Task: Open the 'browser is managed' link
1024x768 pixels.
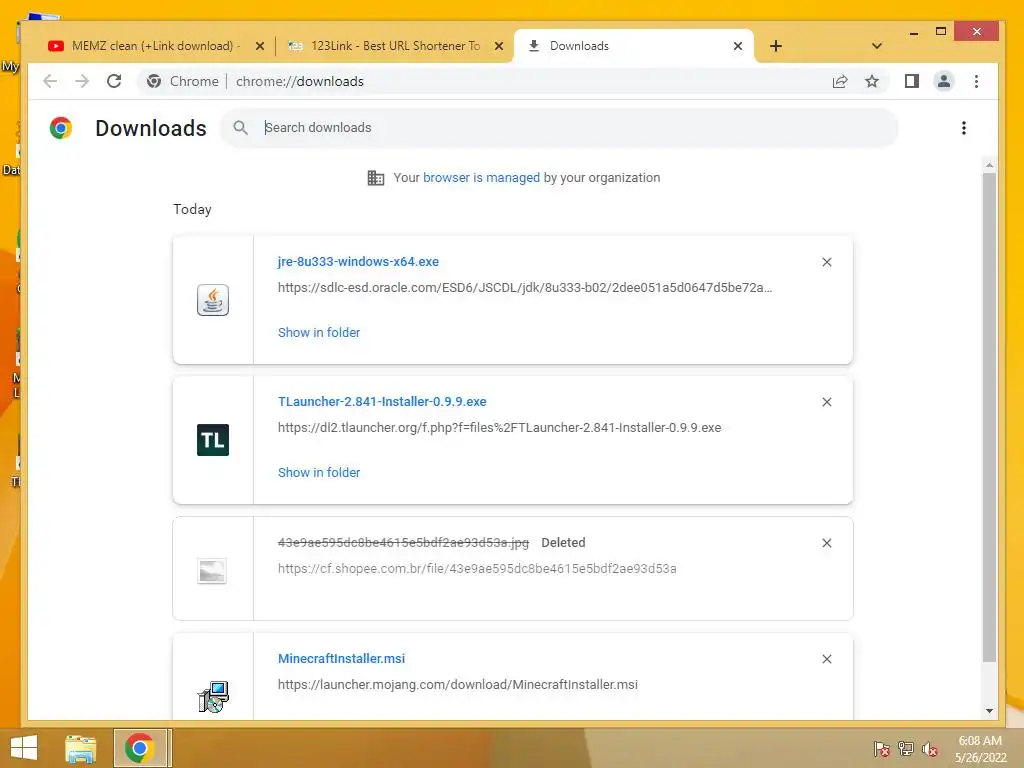Action: pyautogui.click(x=481, y=178)
